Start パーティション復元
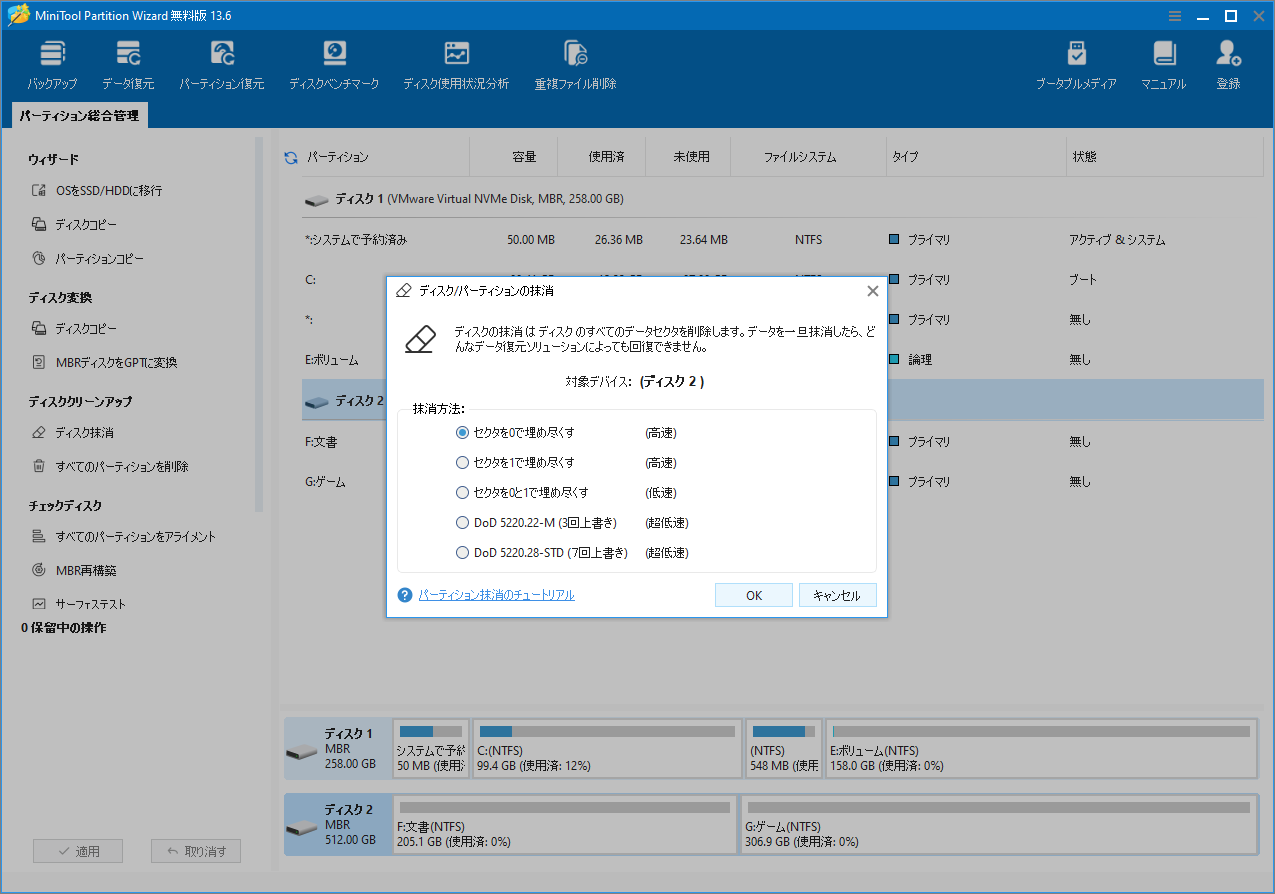1275x894 pixels. (221, 62)
